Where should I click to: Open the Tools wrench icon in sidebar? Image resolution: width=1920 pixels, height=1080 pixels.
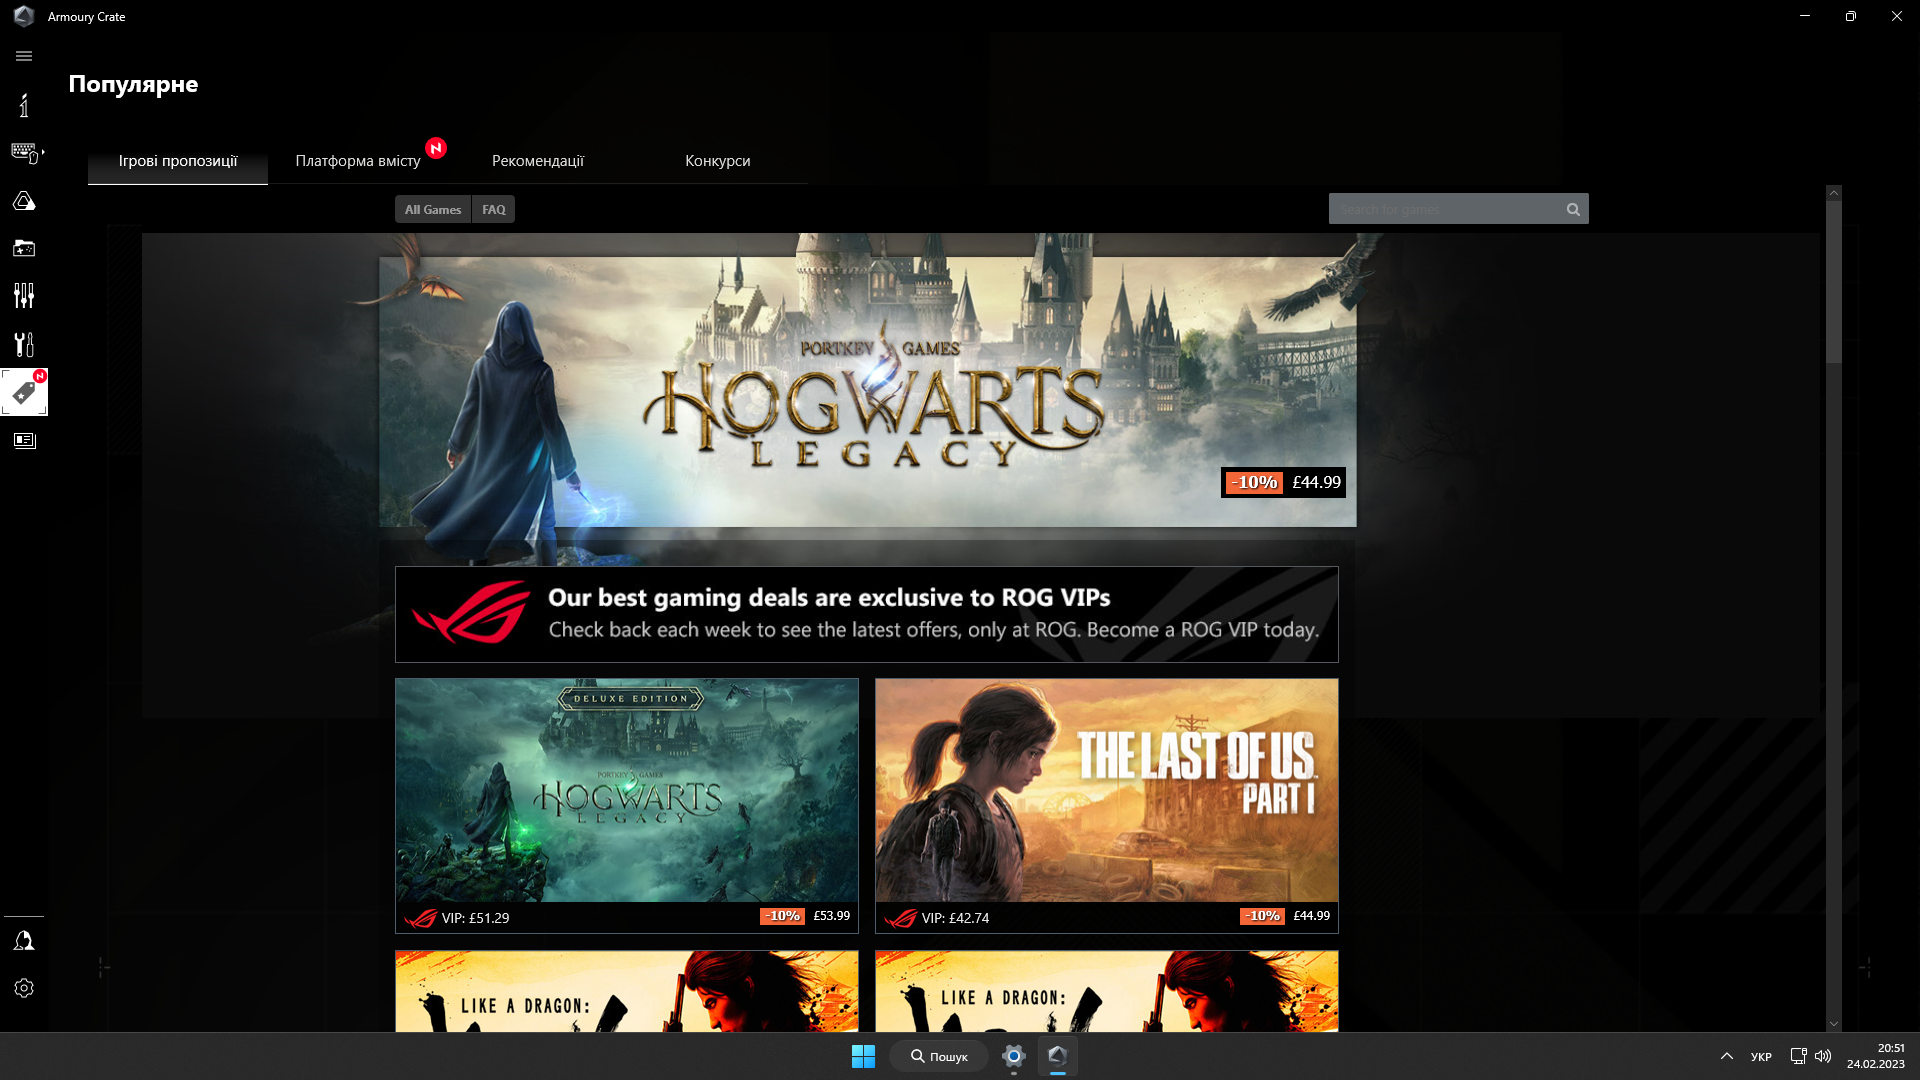tap(24, 344)
